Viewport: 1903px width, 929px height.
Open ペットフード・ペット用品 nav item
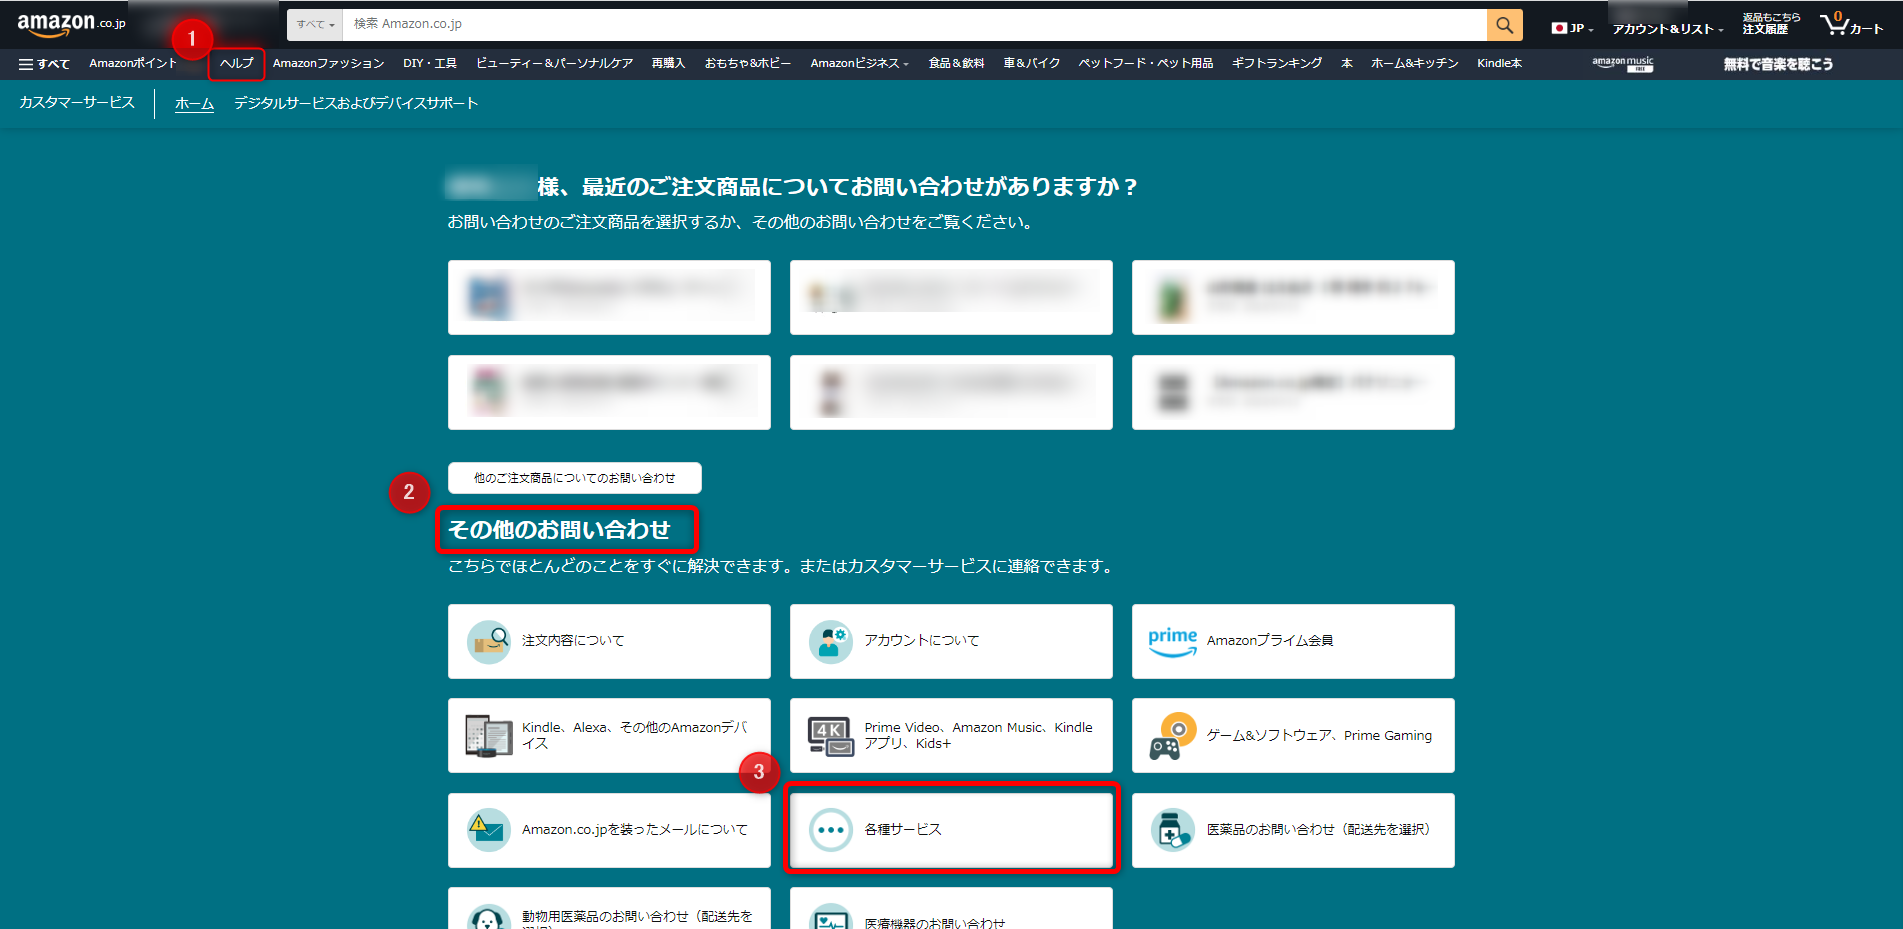coord(1145,64)
